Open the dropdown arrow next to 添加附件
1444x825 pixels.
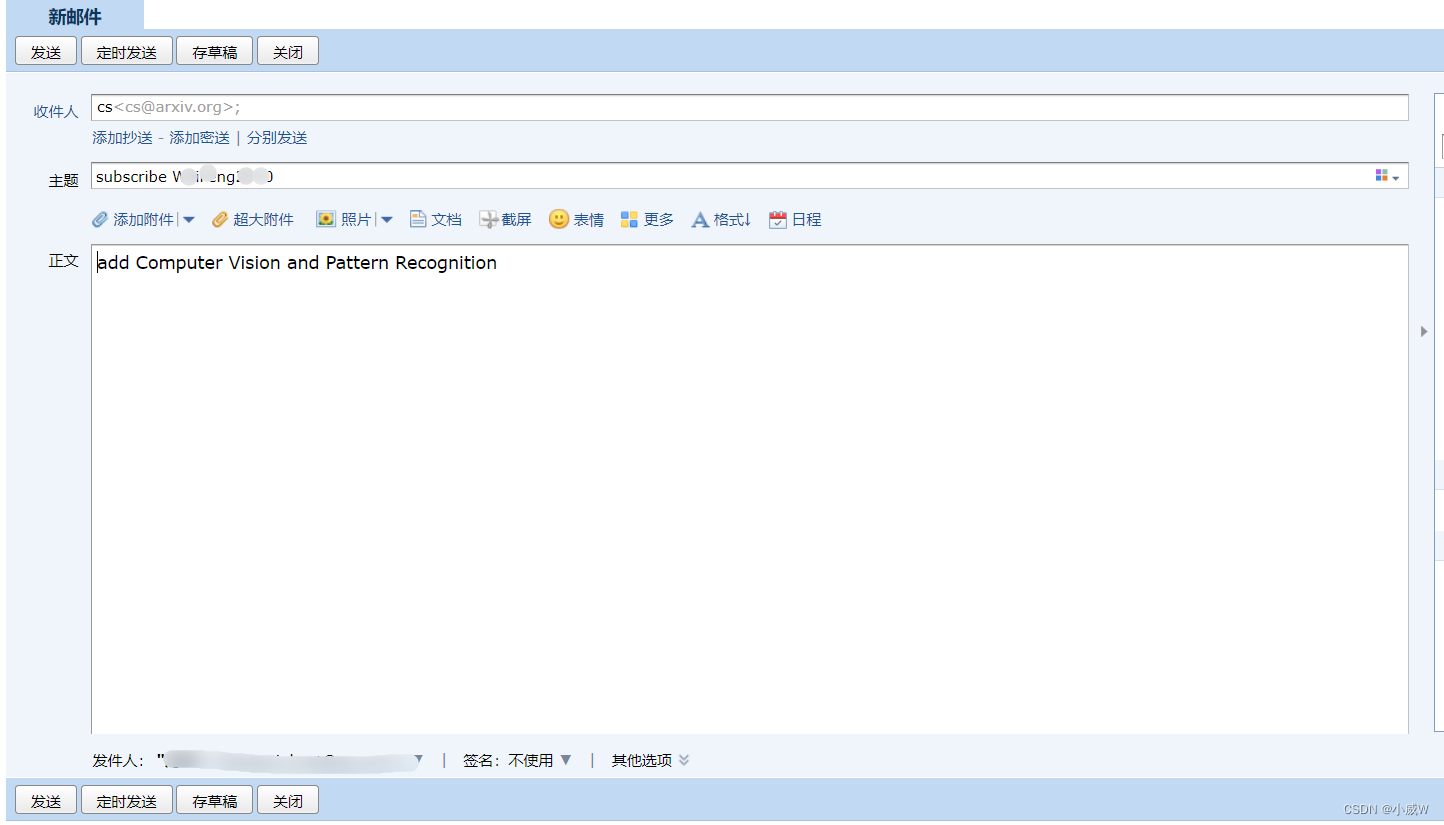click(x=188, y=220)
